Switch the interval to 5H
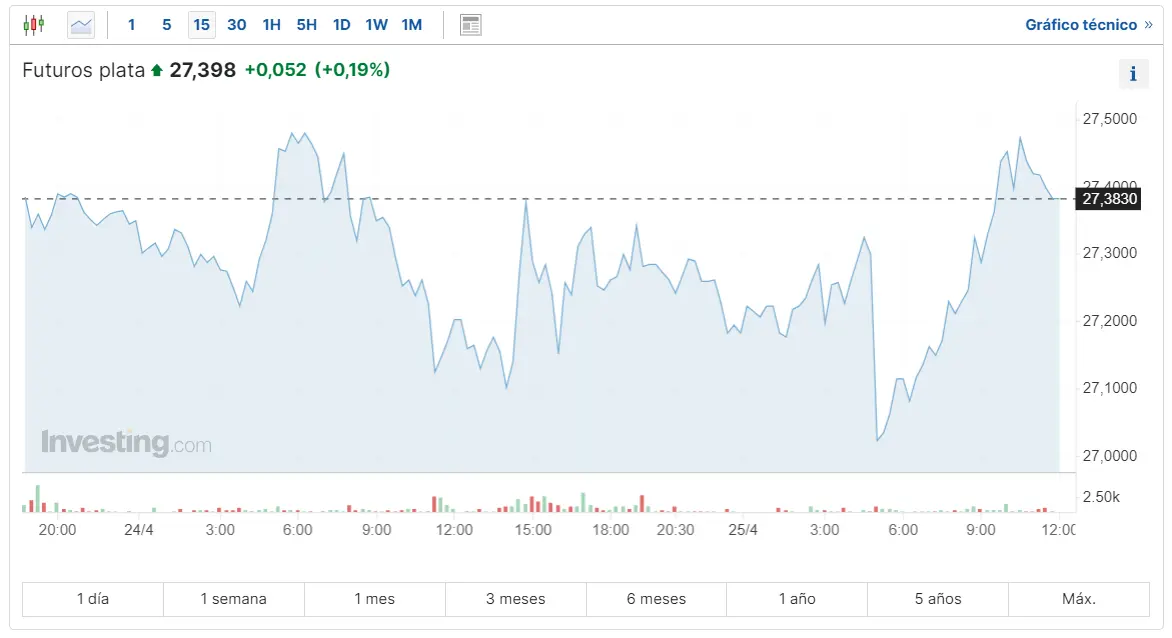This screenshot has height=638, width=1172. coord(306,25)
